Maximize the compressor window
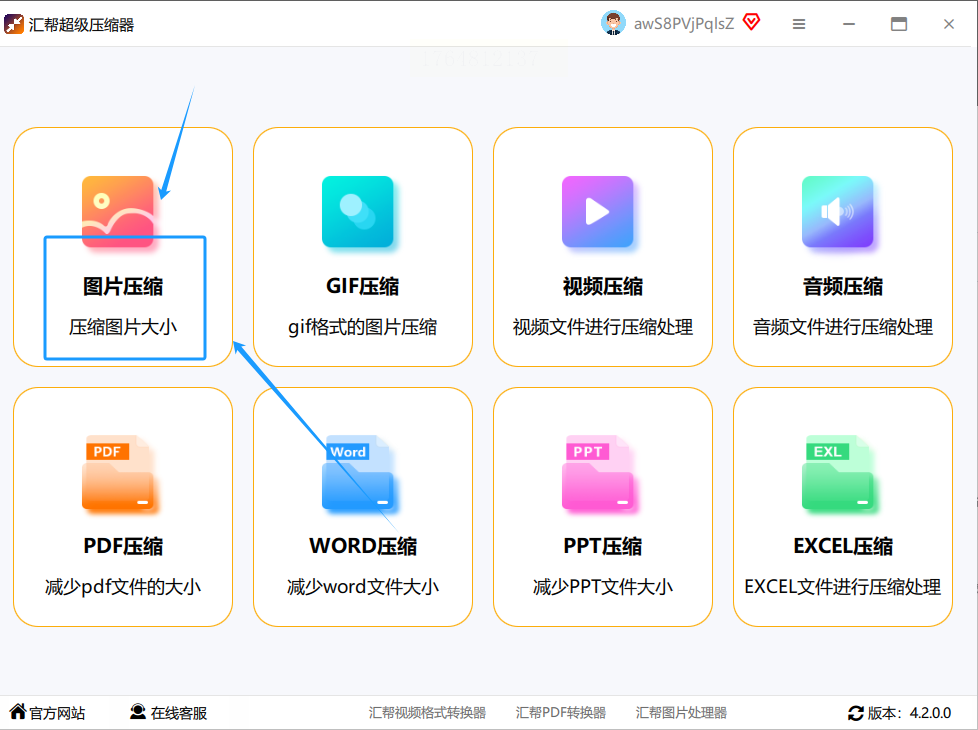The width and height of the screenshot is (978, 730). pos(899,24)
